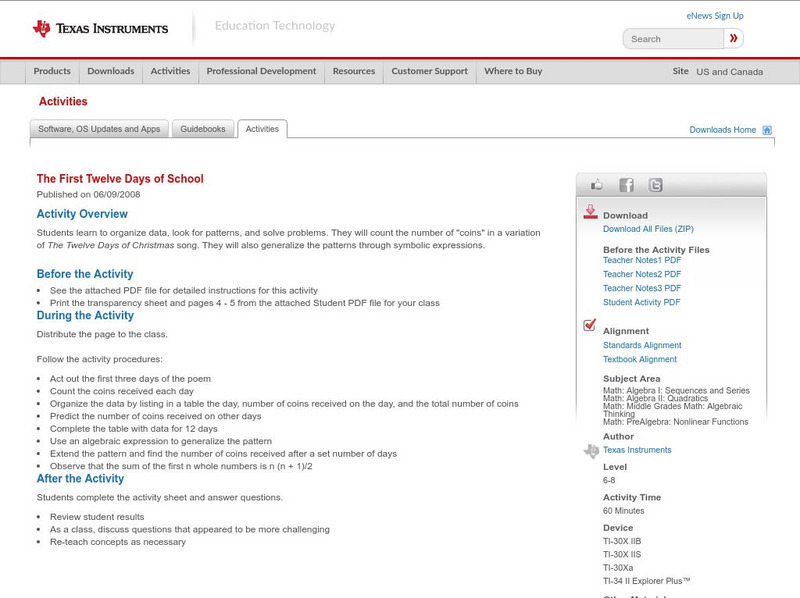Open the Activities navigation menu
The height and width of the screenshot is (598, 800).
click(x=170, y=71)
